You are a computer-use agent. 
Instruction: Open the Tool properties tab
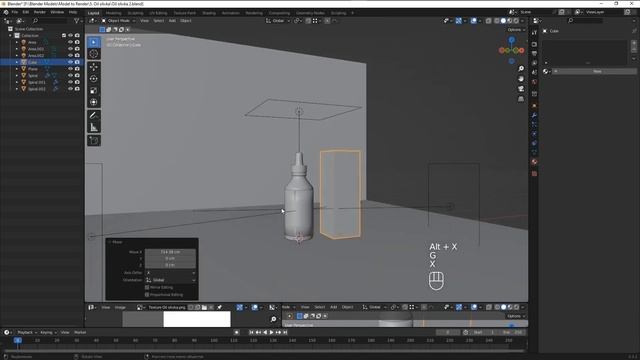(x=534, y=33)
